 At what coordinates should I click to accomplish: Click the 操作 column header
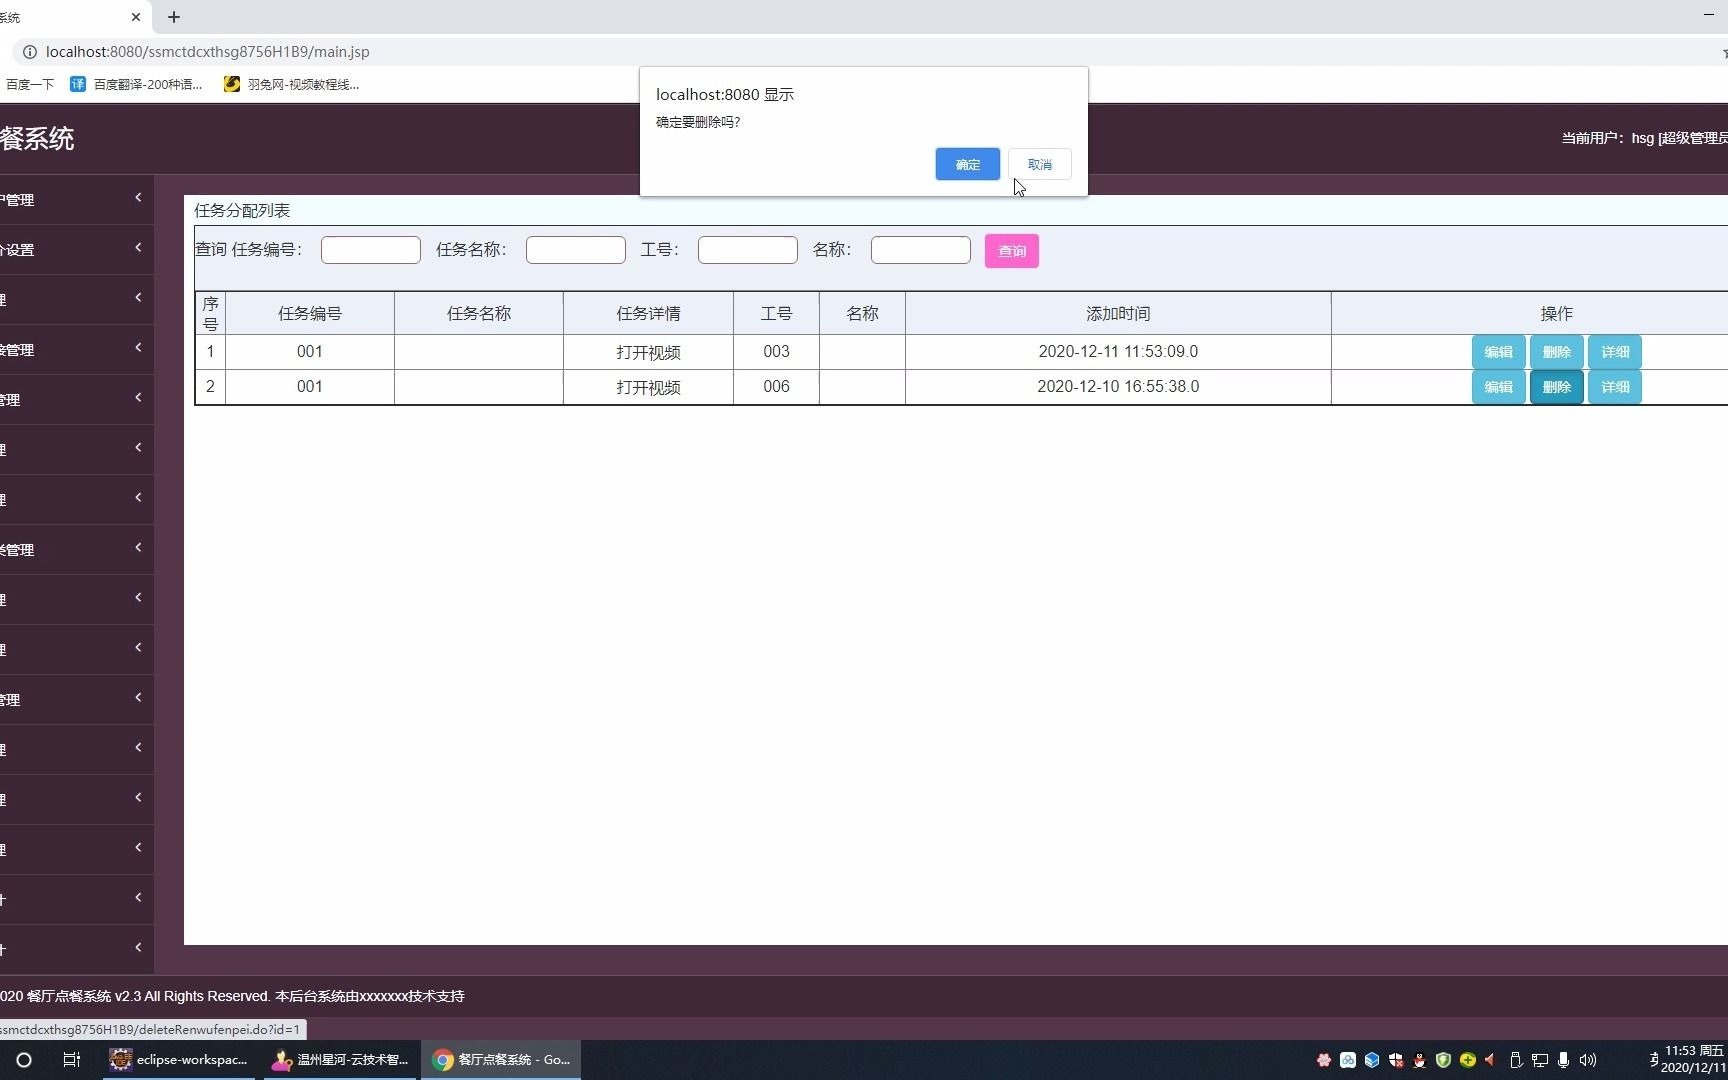point(1556,314)
